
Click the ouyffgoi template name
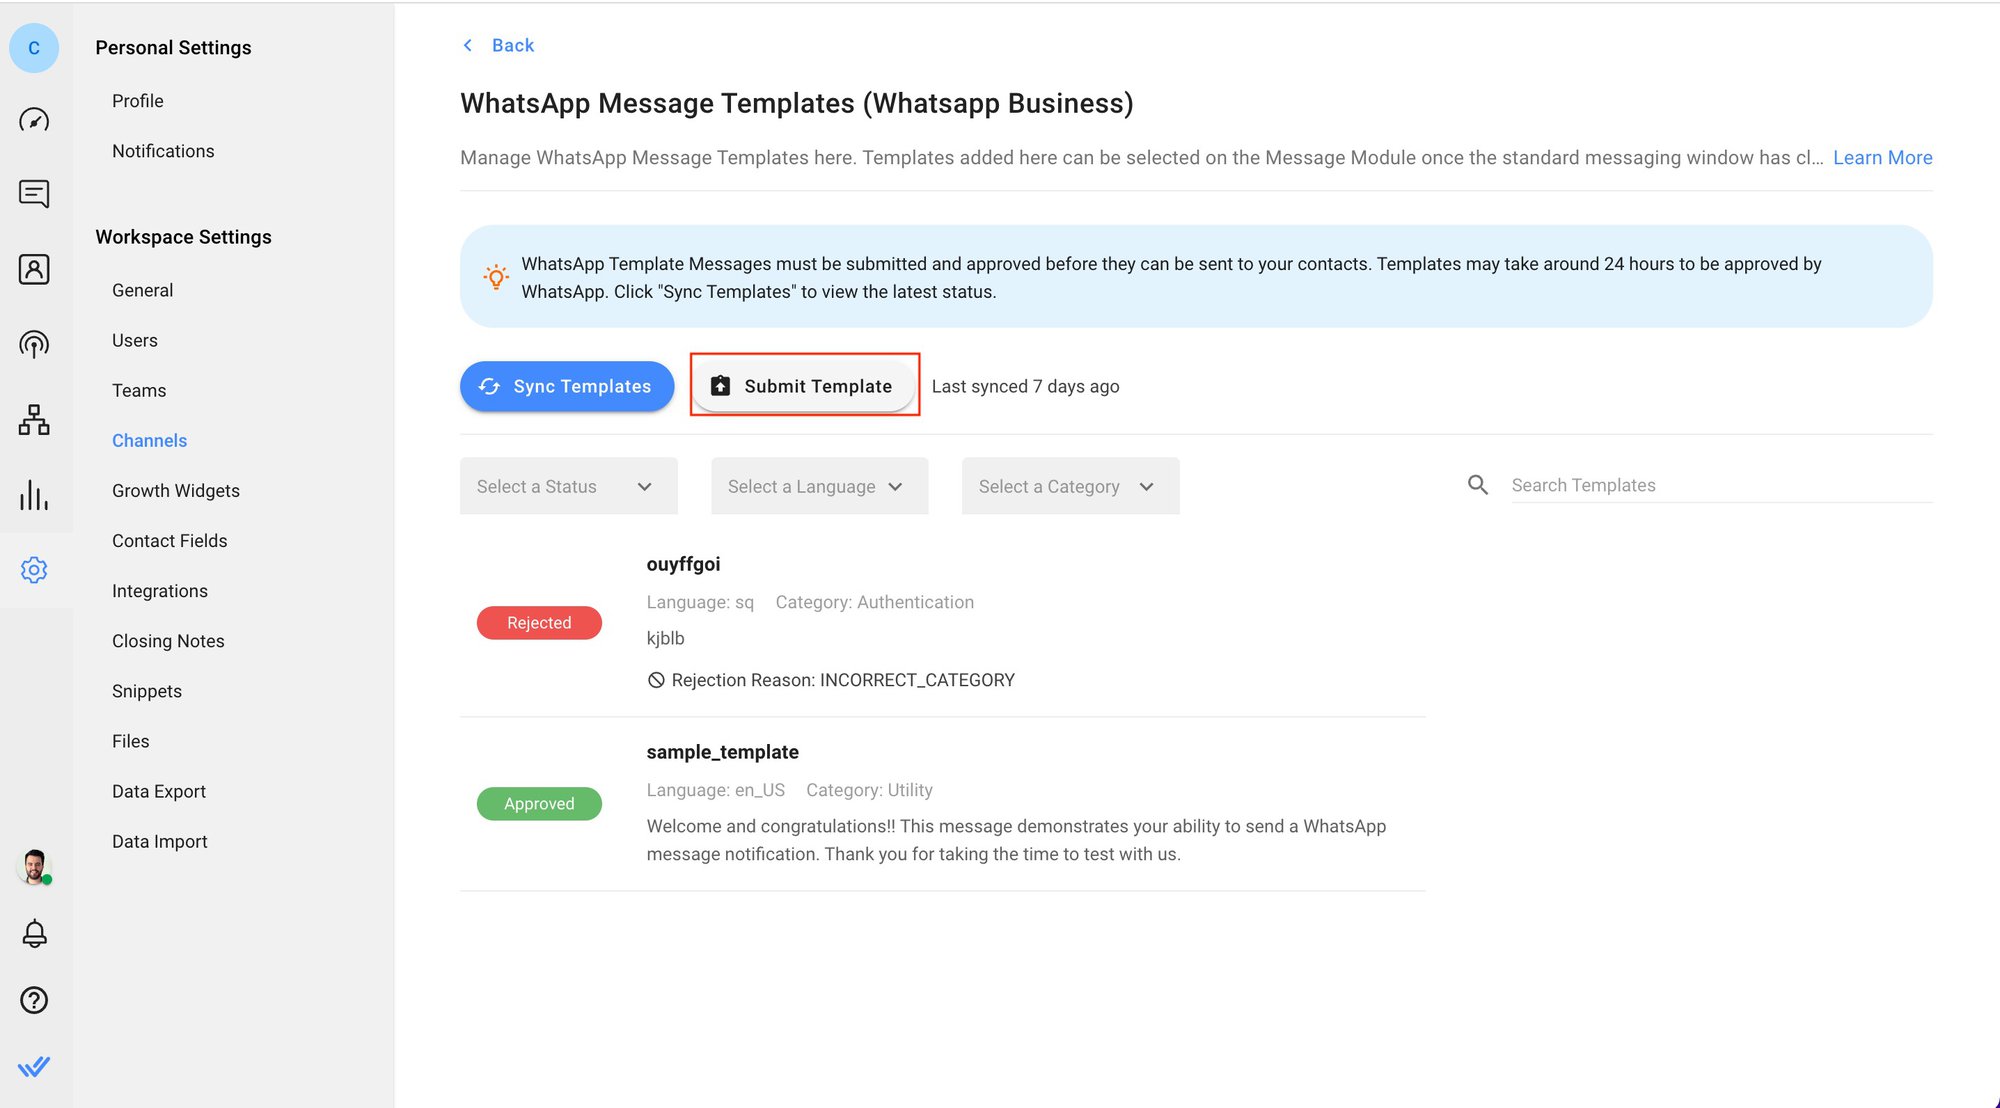[x=683, y=564]
